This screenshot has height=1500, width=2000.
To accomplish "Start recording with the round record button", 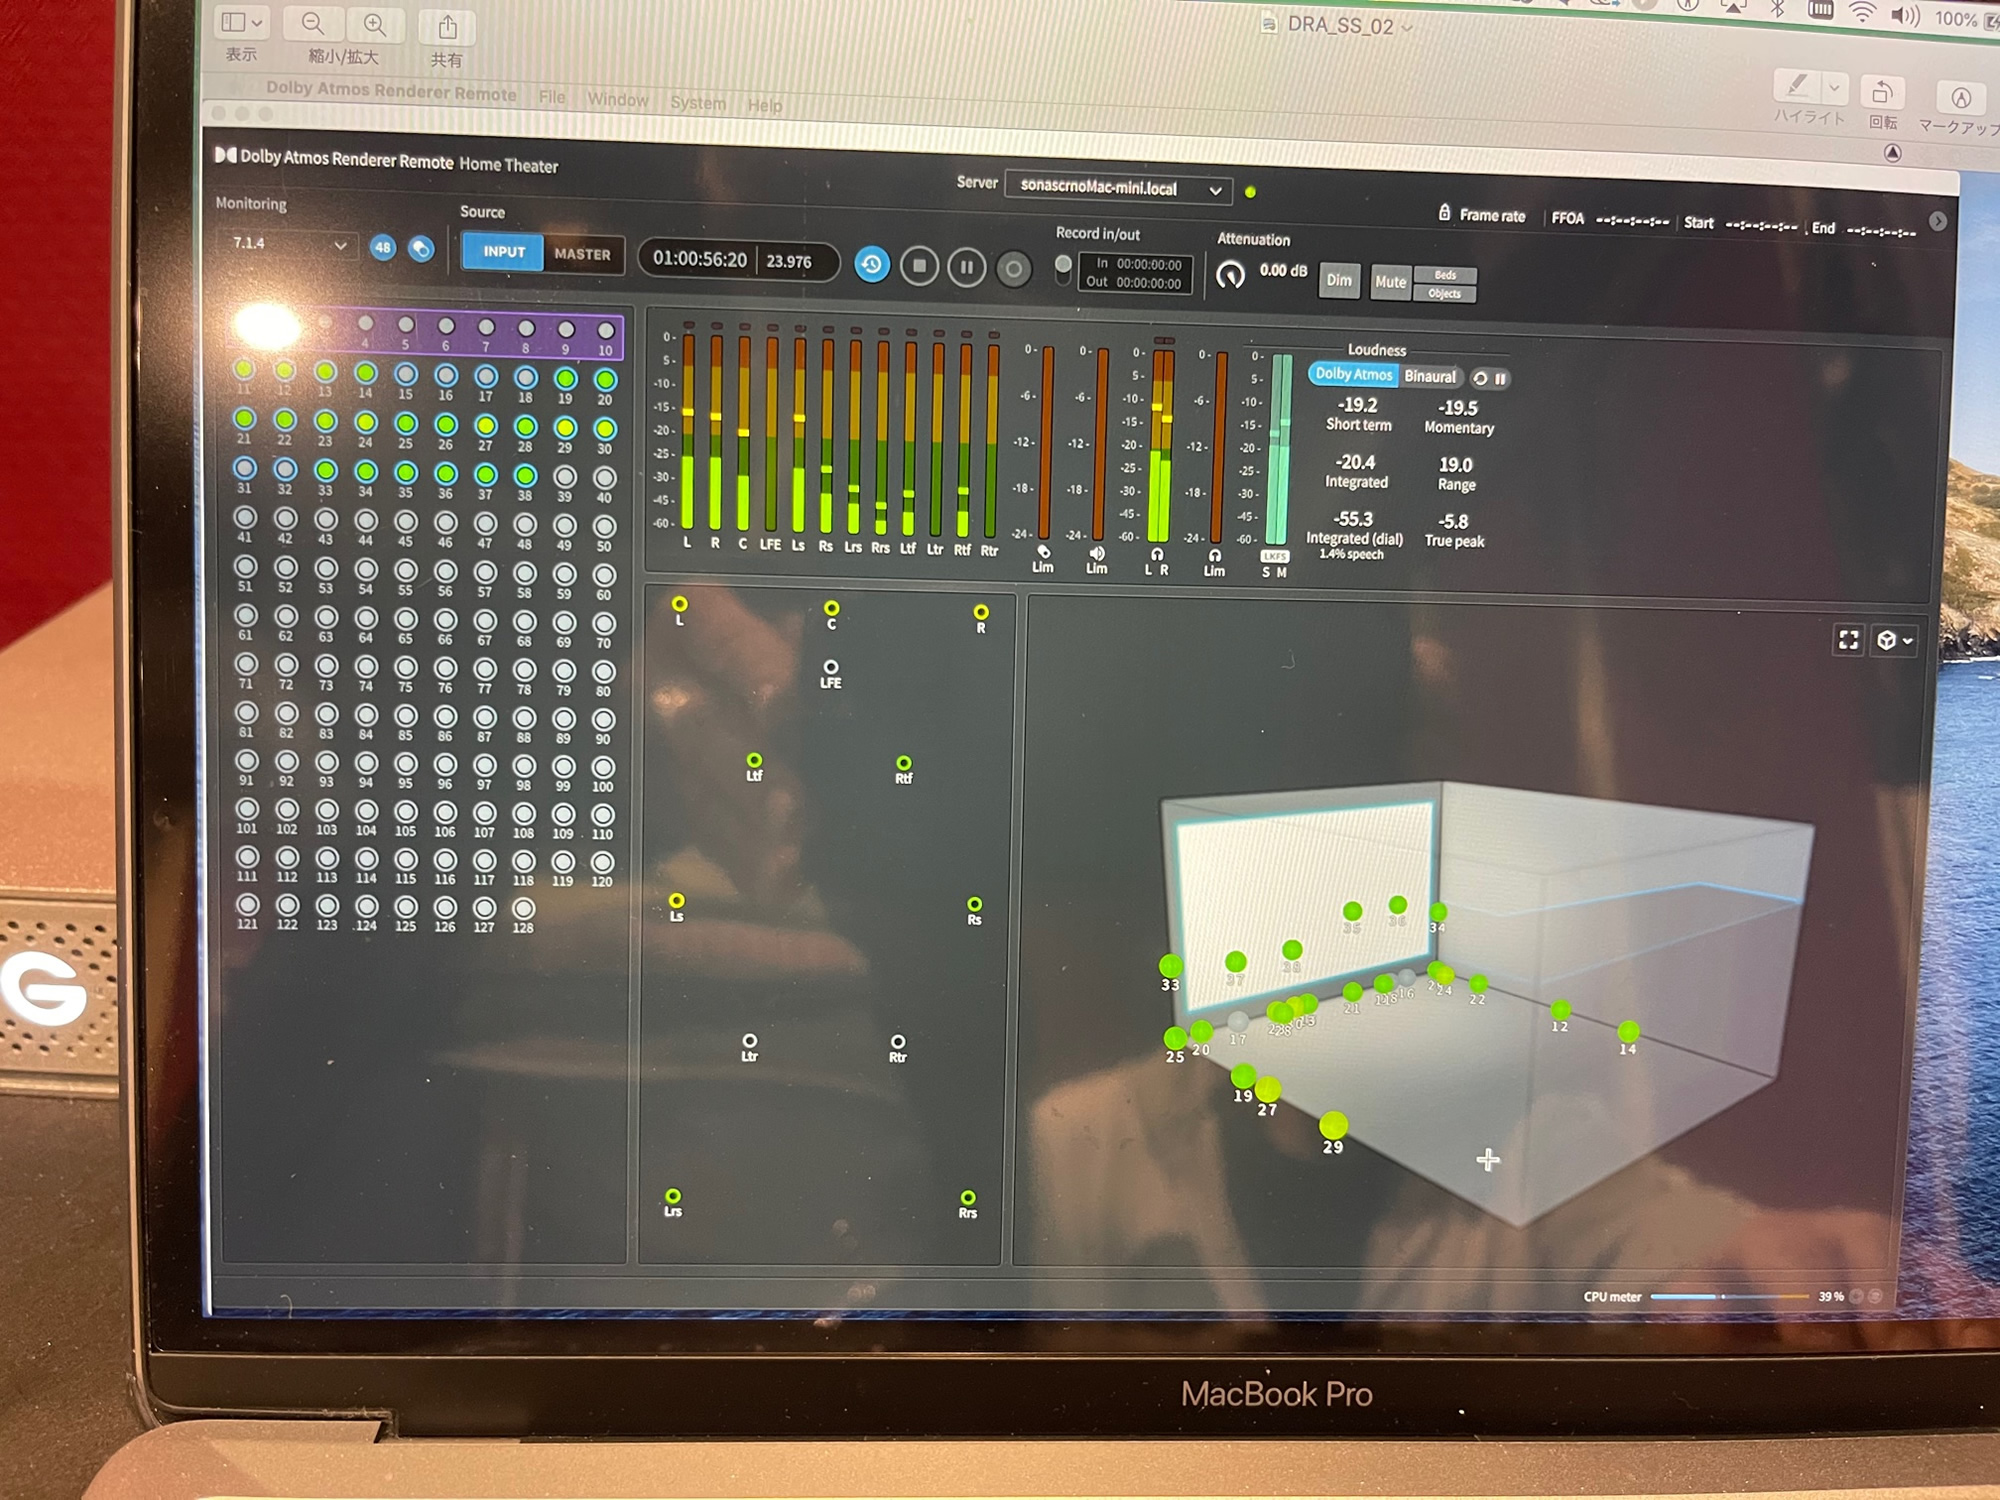I will coord(1013,269).
